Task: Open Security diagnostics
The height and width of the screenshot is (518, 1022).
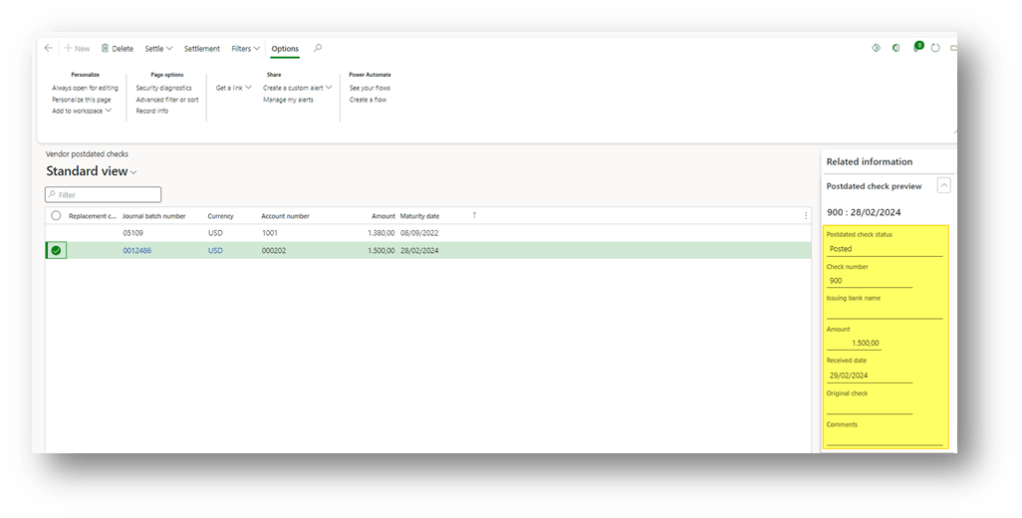Action: pyautogui.click(x=164, y=87)
